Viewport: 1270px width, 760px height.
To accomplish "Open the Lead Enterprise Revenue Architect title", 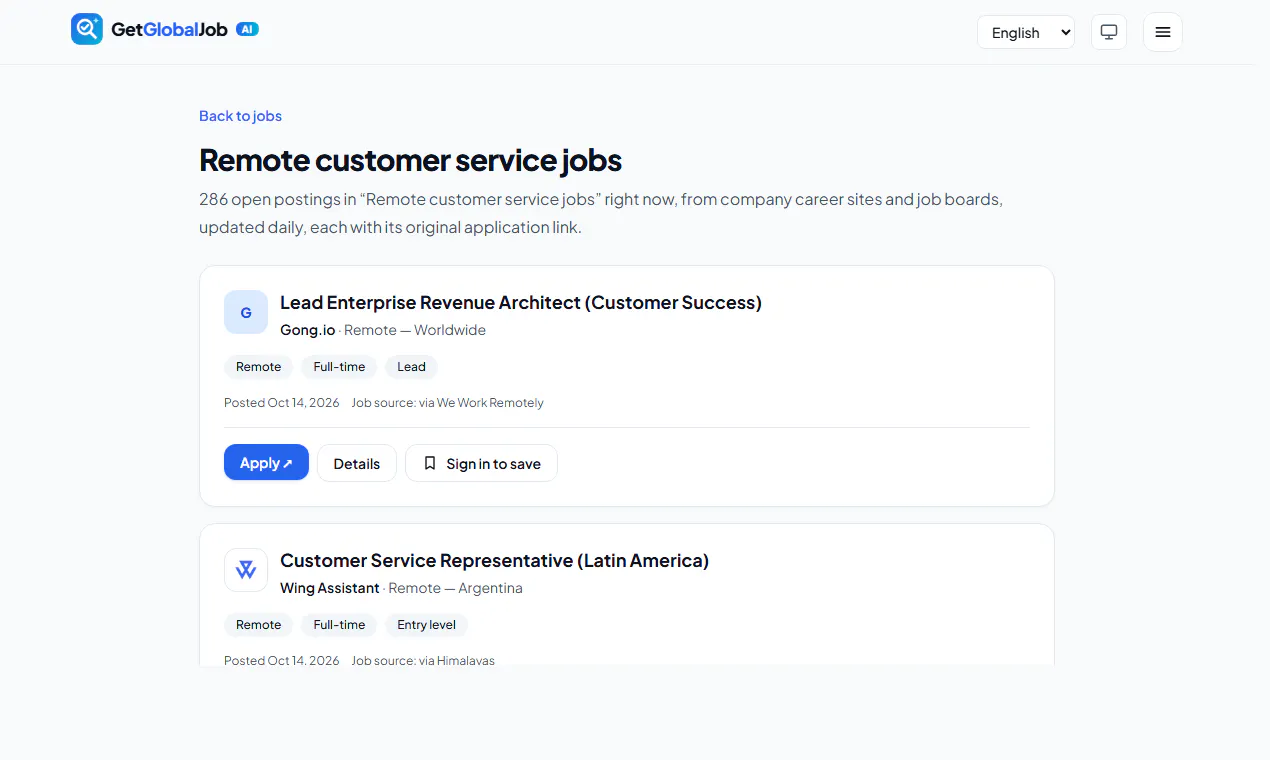I will 521,303.
